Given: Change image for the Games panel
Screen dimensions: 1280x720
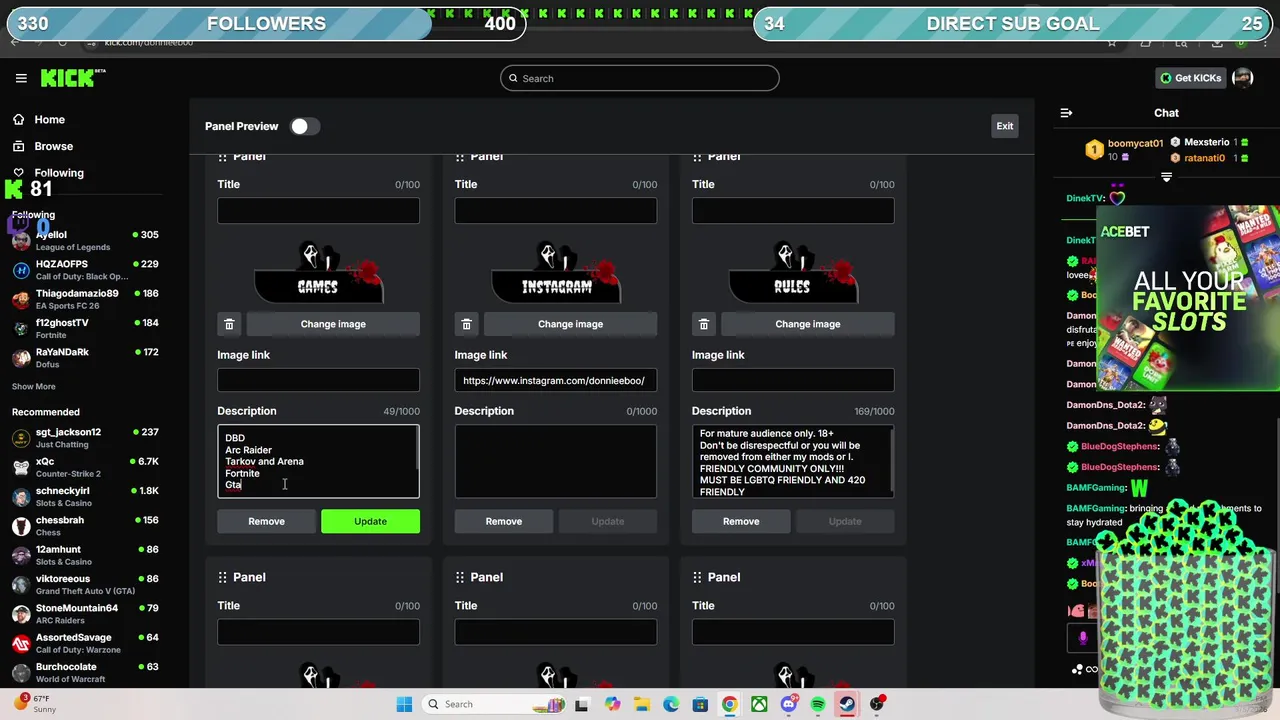Looking at the screenshot, I should tap(333, 324).
